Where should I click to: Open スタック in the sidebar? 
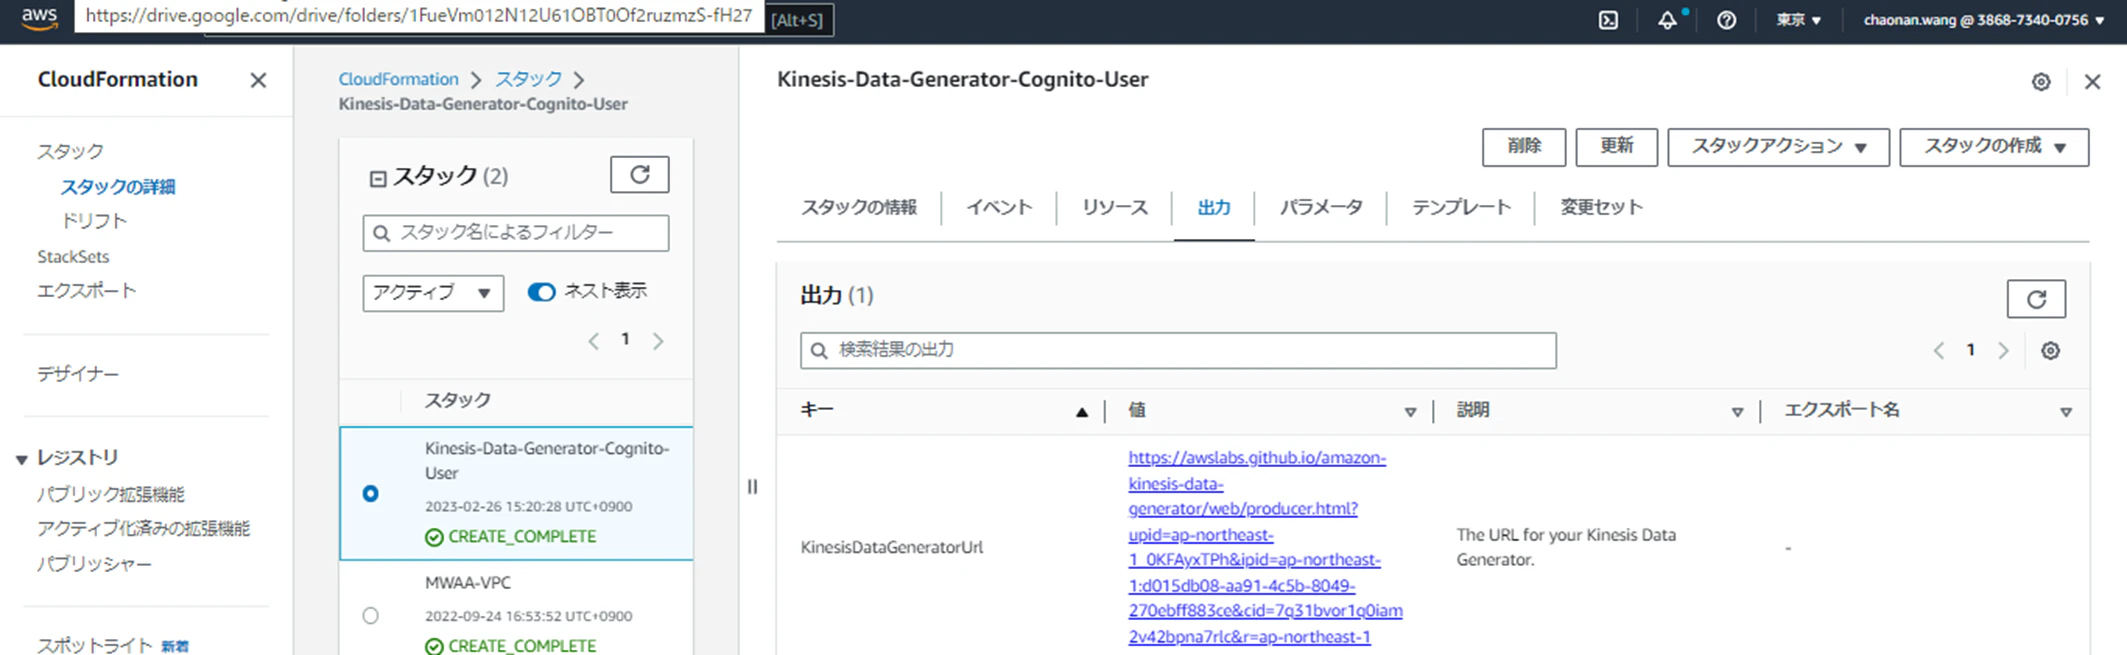tap(70, 151)
